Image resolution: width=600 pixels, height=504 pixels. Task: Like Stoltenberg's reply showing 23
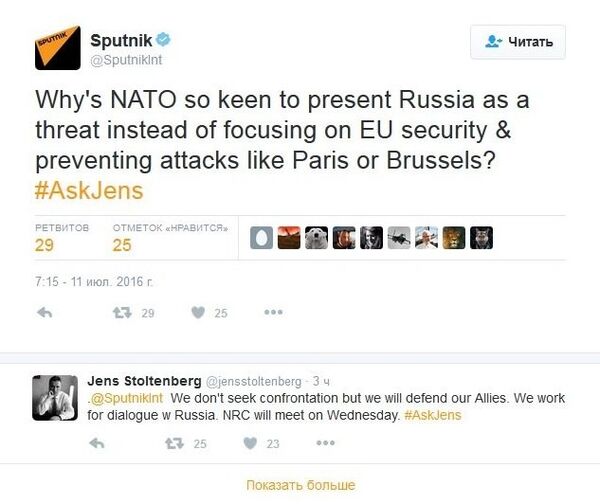[x=250, y=443]
